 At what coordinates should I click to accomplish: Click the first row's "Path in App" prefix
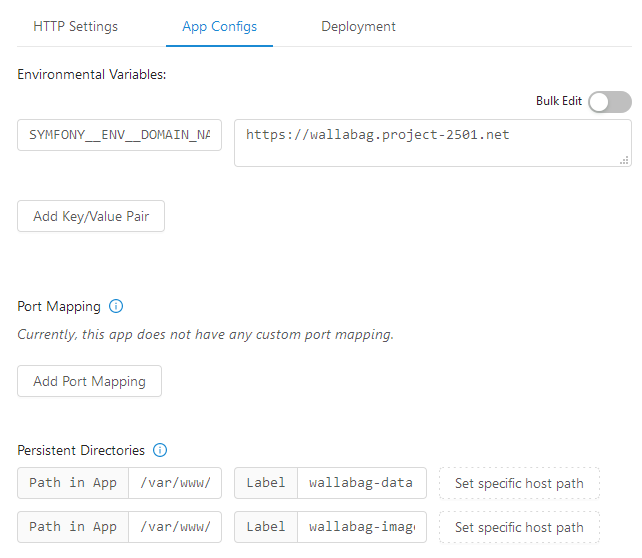click(x=73, y=483)
